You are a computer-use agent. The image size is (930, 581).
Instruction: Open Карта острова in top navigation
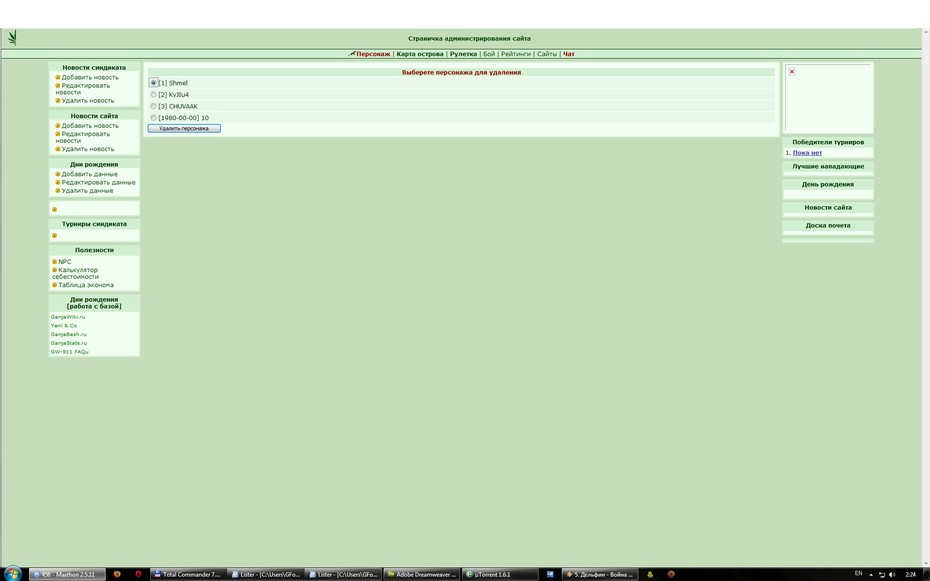[420, 54]
